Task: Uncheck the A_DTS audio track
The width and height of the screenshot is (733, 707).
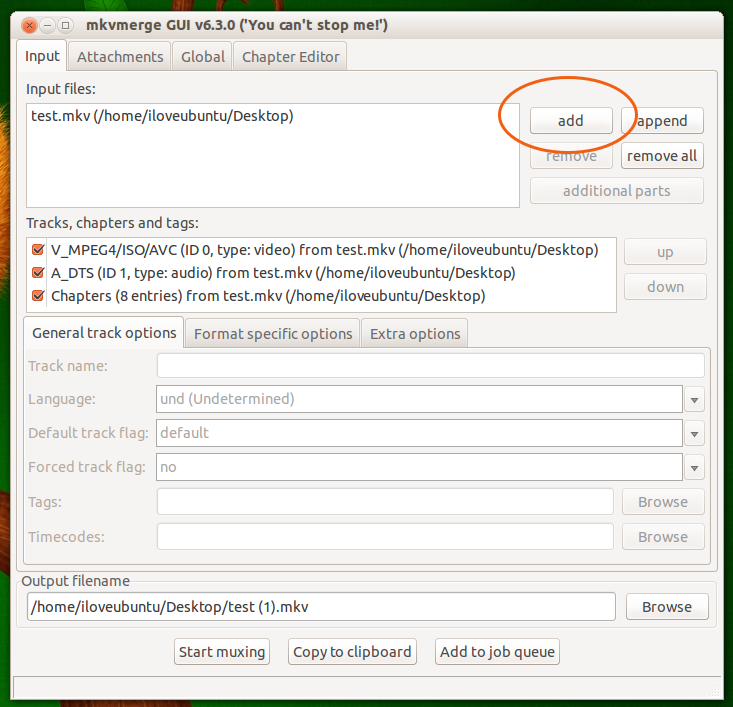Action: point(38,273)
